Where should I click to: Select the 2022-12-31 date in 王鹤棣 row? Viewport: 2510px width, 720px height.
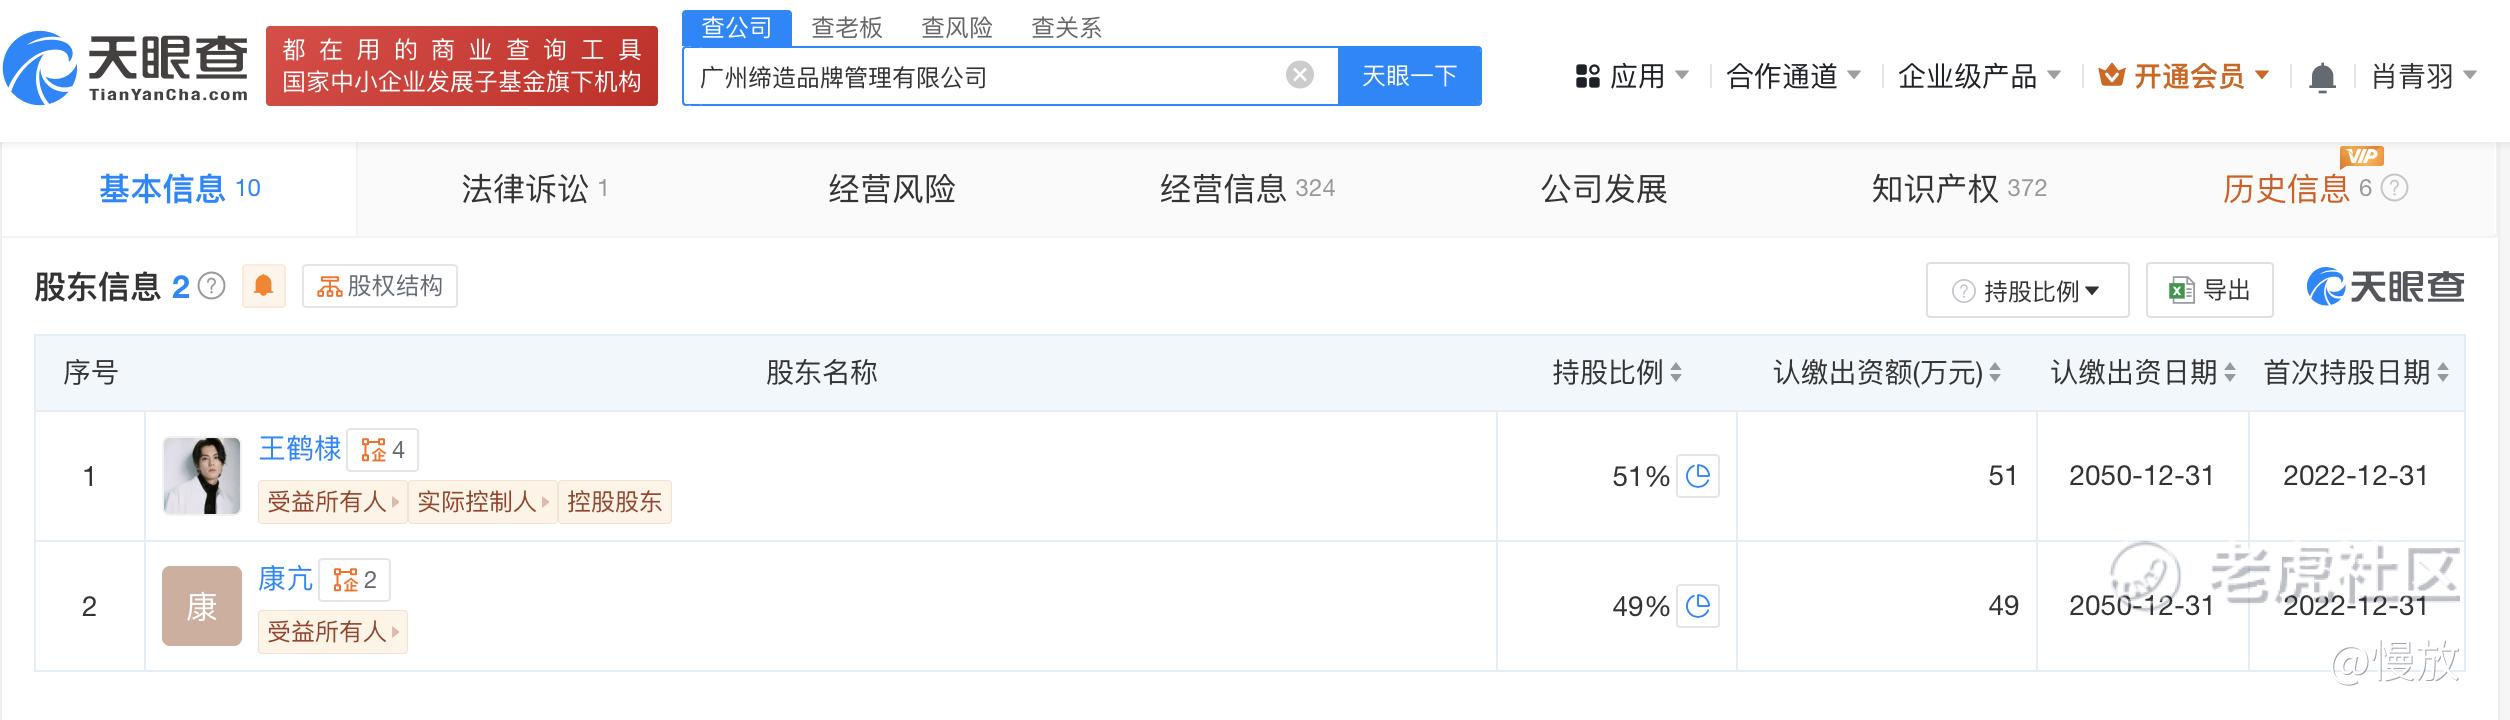(2356, 476)
